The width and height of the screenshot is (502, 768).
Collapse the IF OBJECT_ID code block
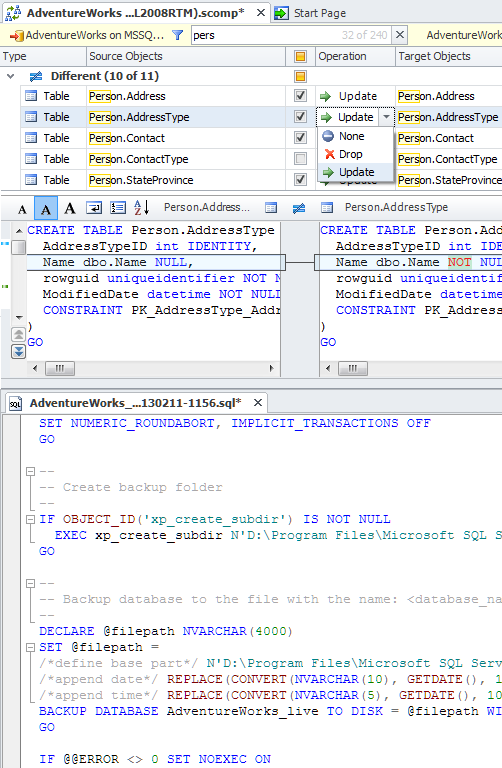(30, 519)
